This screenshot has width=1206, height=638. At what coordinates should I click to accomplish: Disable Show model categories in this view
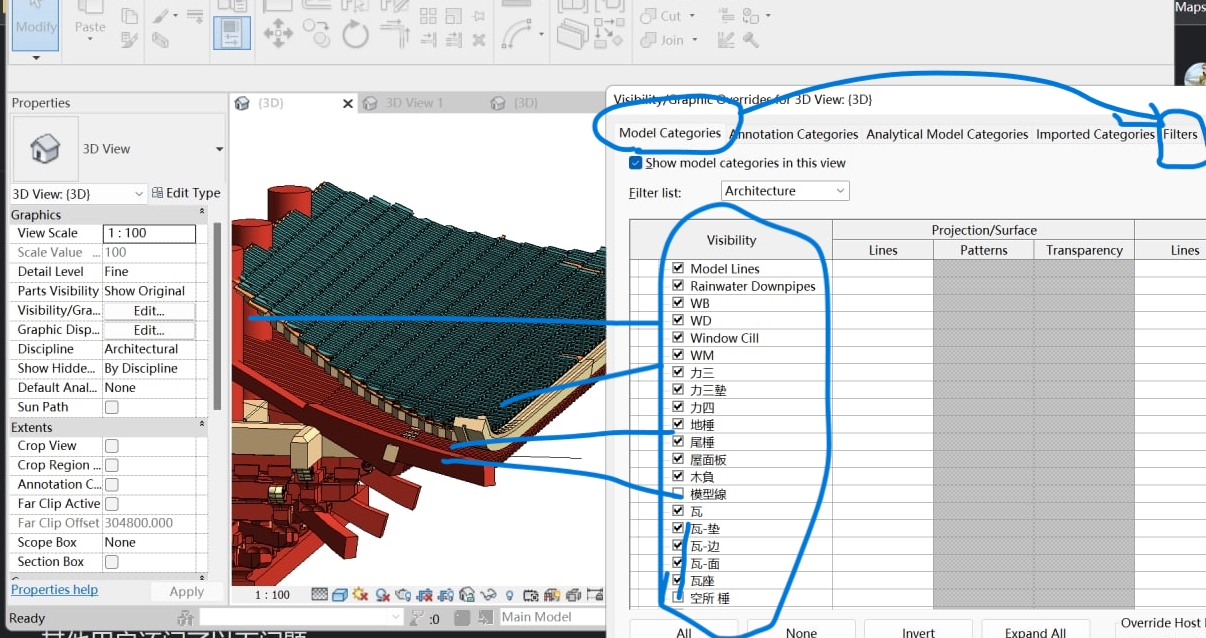(x=635, y=162)
